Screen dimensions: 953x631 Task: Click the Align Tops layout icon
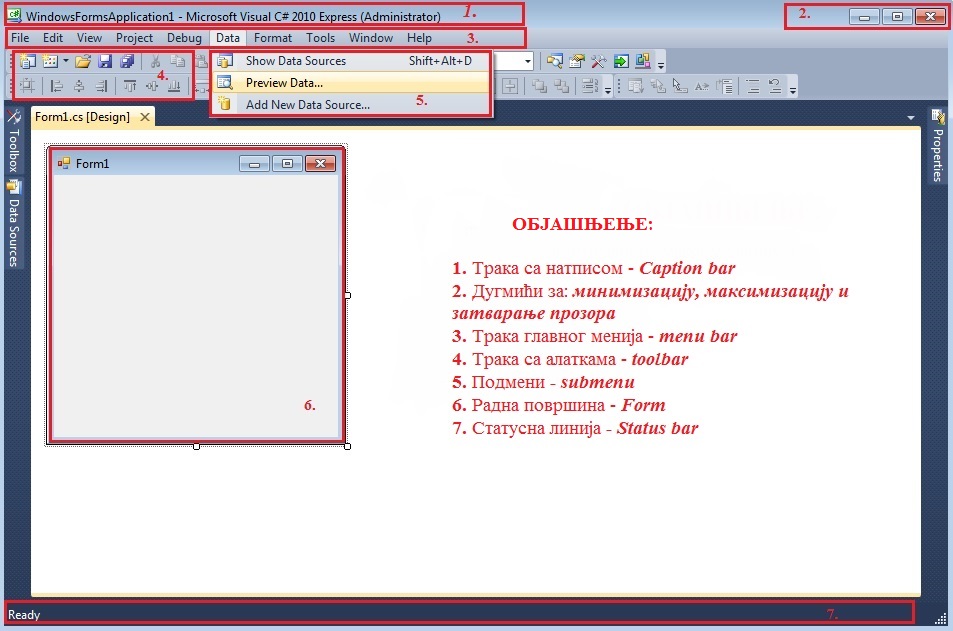click(130, 87)
